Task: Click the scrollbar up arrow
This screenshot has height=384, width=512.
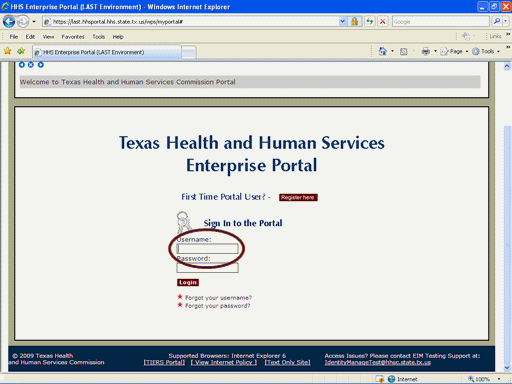Action: [507, 66]
